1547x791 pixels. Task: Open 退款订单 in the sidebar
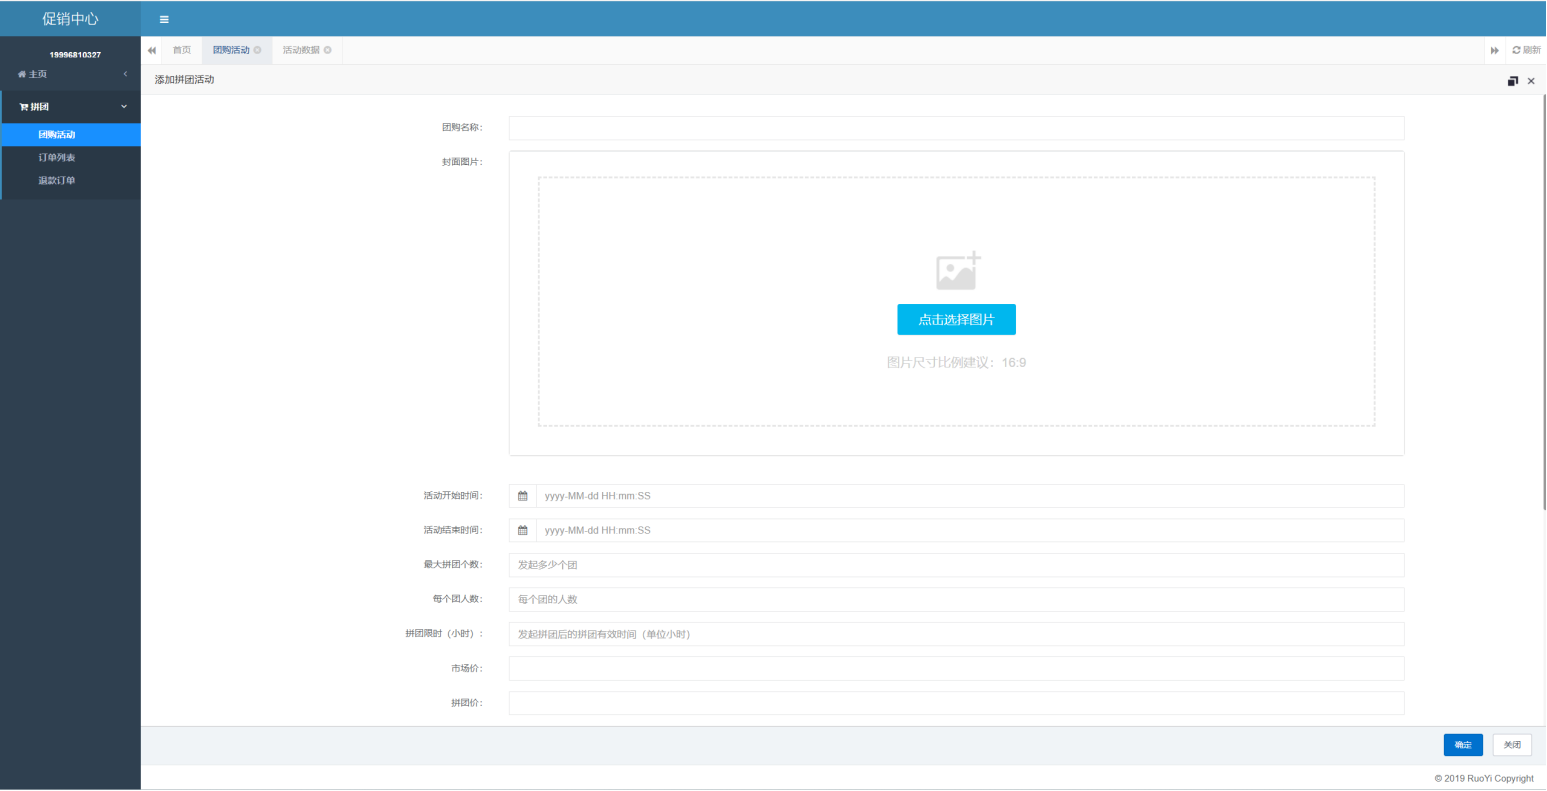[57, 181]
